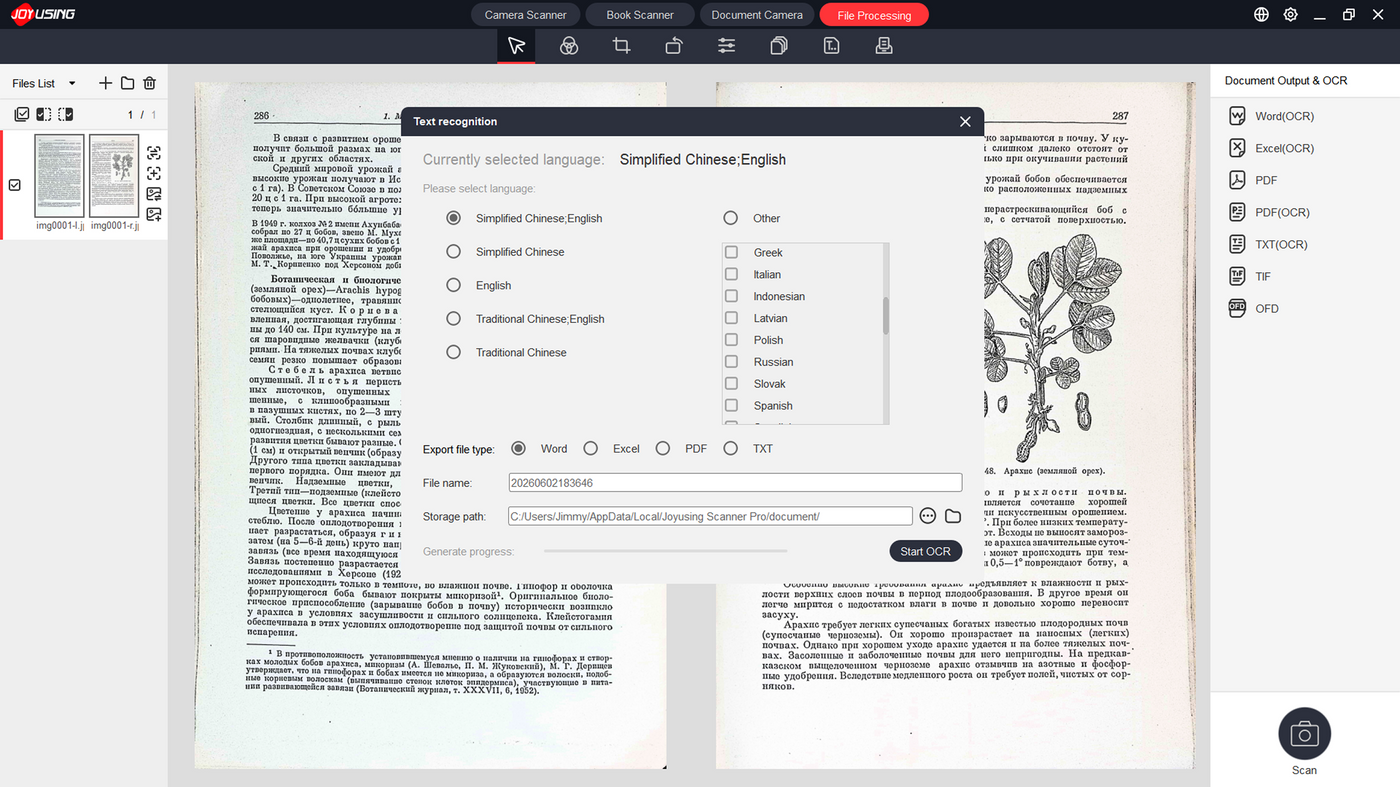Toggle the file row checkbox in Files List
Viewport: 1400px width, 787px height.
(15, 185)
